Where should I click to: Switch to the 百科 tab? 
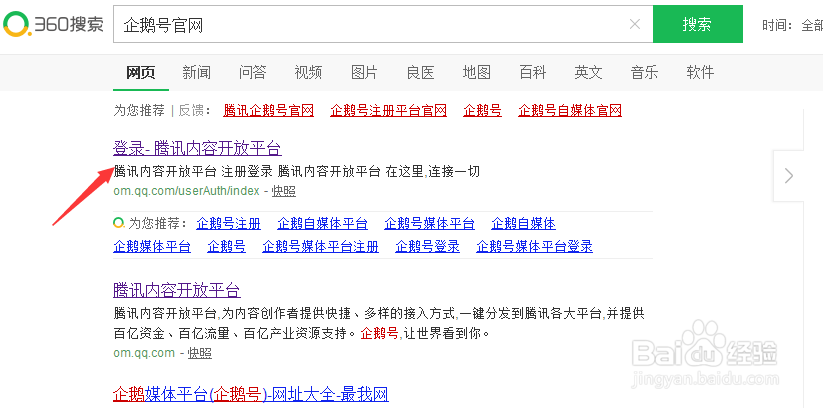pos(533,72)
